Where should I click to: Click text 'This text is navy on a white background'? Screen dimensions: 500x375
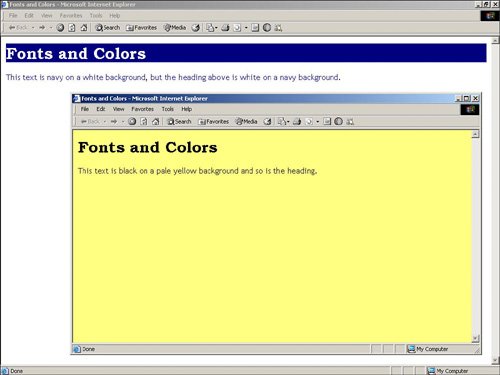(76, 77)
